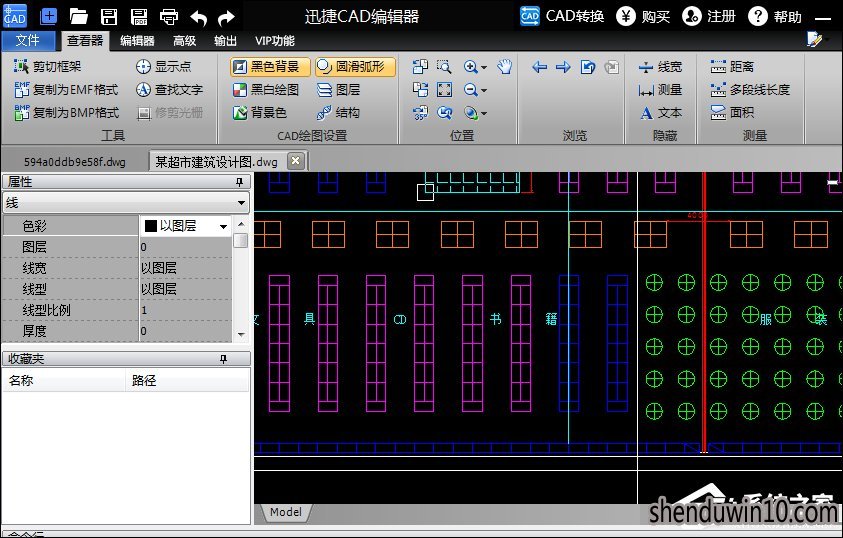This screenshot has height=538, width=843.
Task: Save the drawing with floppy icon
Action: (109, 17)
